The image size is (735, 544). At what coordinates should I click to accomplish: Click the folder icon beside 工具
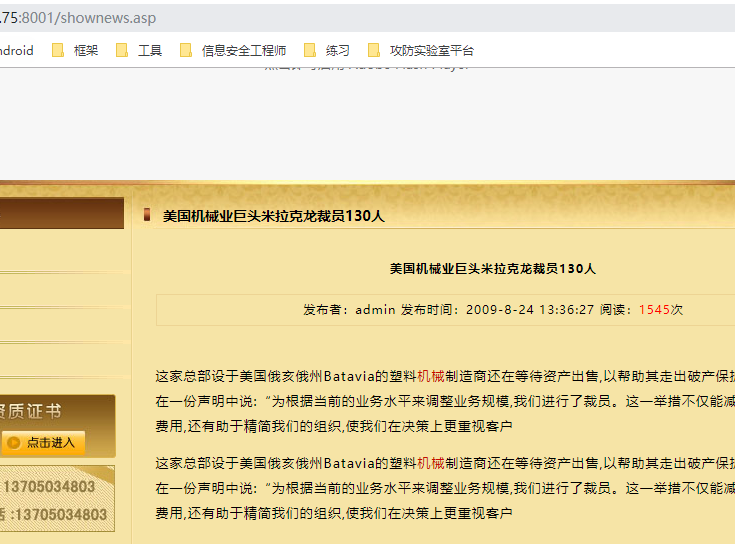(122, 50)
